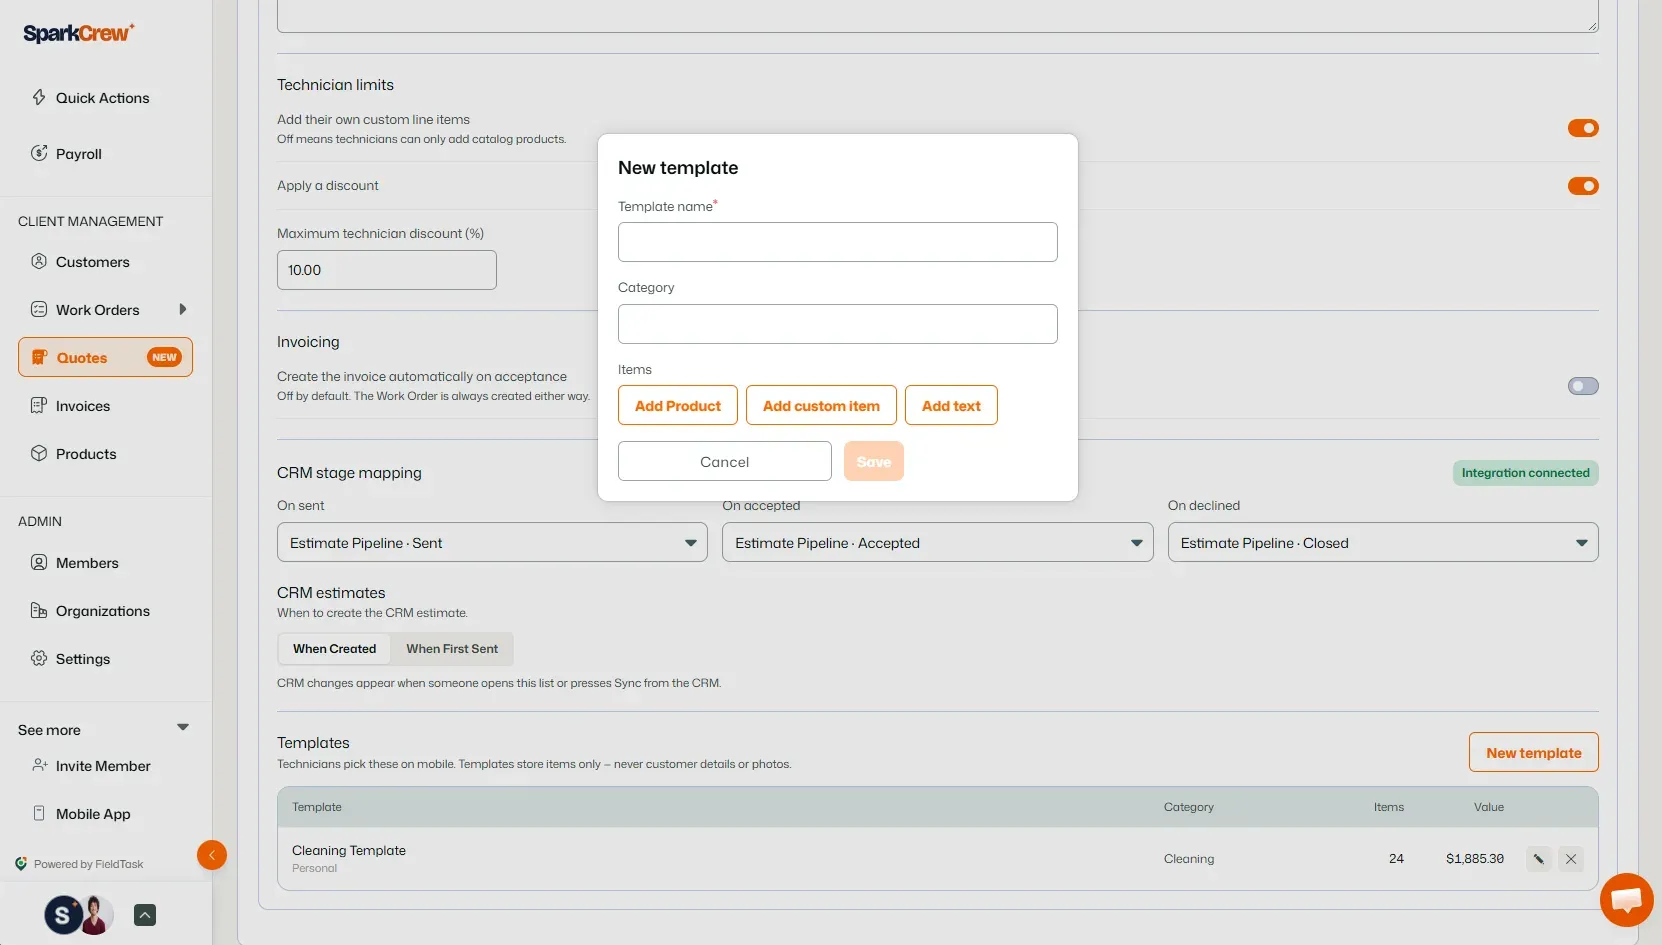Click the Mobile App phone icon
This screenshot has height=945, width=1662.
pos(39,813)
